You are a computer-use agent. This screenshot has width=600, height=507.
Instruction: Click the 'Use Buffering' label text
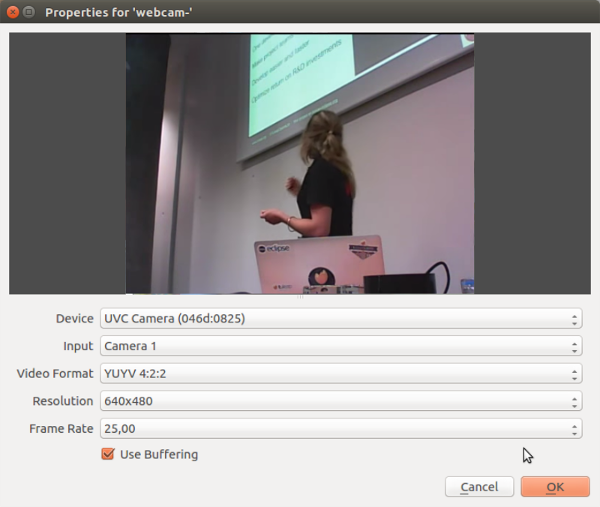(x=159, y=455)
